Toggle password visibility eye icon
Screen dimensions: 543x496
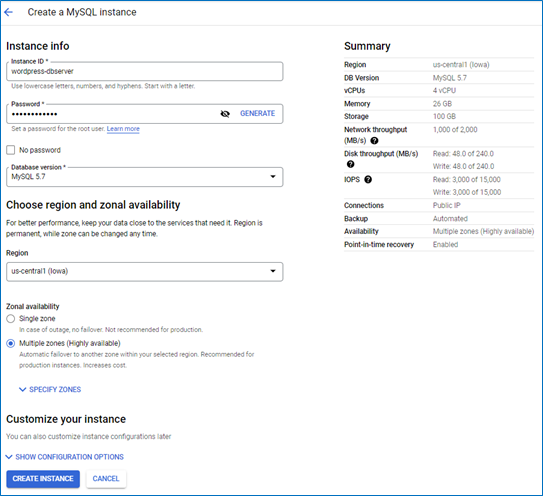225,114
